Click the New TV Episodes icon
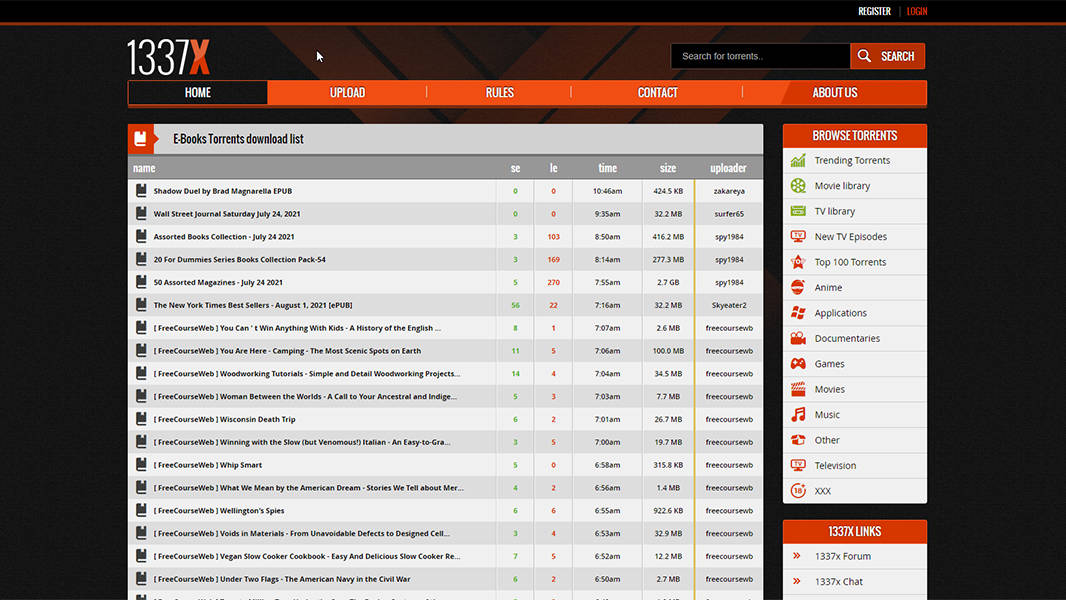Image resolution: width=1066 pixels, height=600 pixels. pos(798,236)
